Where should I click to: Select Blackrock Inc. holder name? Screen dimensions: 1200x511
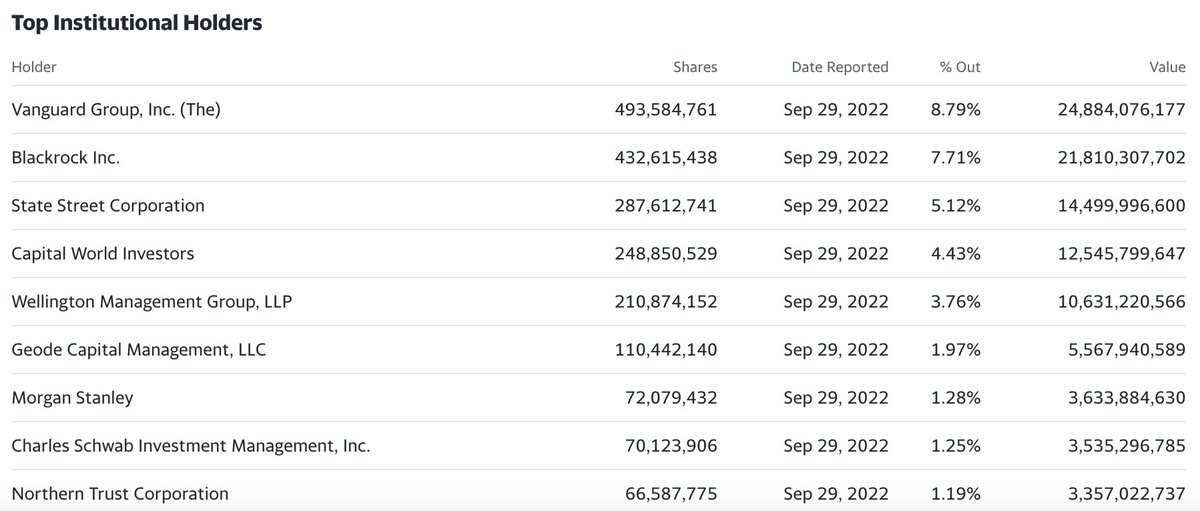[66, 158]
